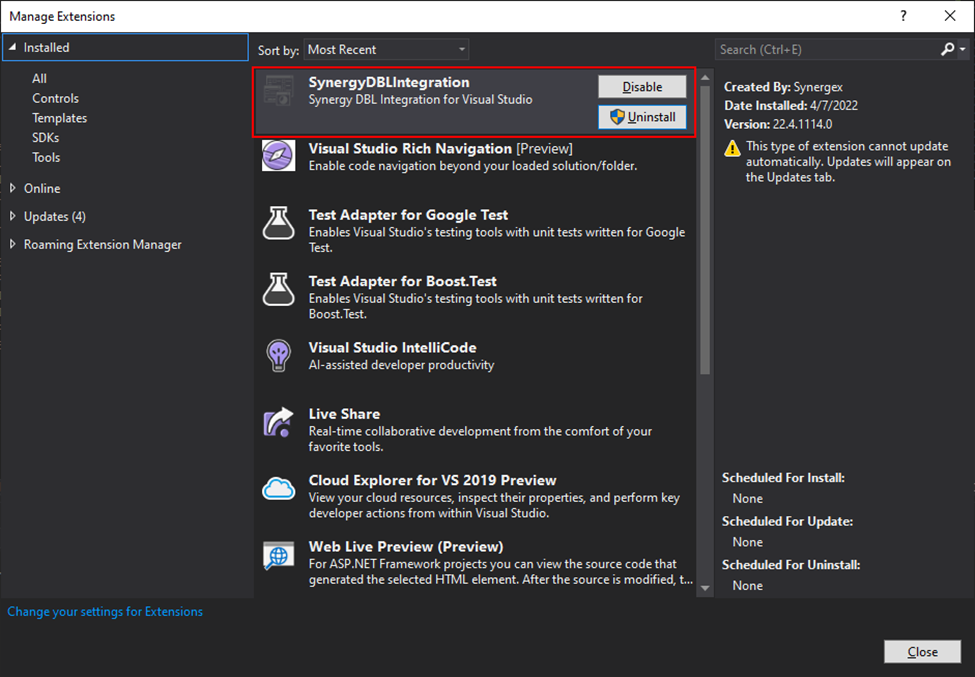
Task: Click the Visual Studio IntelliCode lightbulb icon
Action: [279, 356]
